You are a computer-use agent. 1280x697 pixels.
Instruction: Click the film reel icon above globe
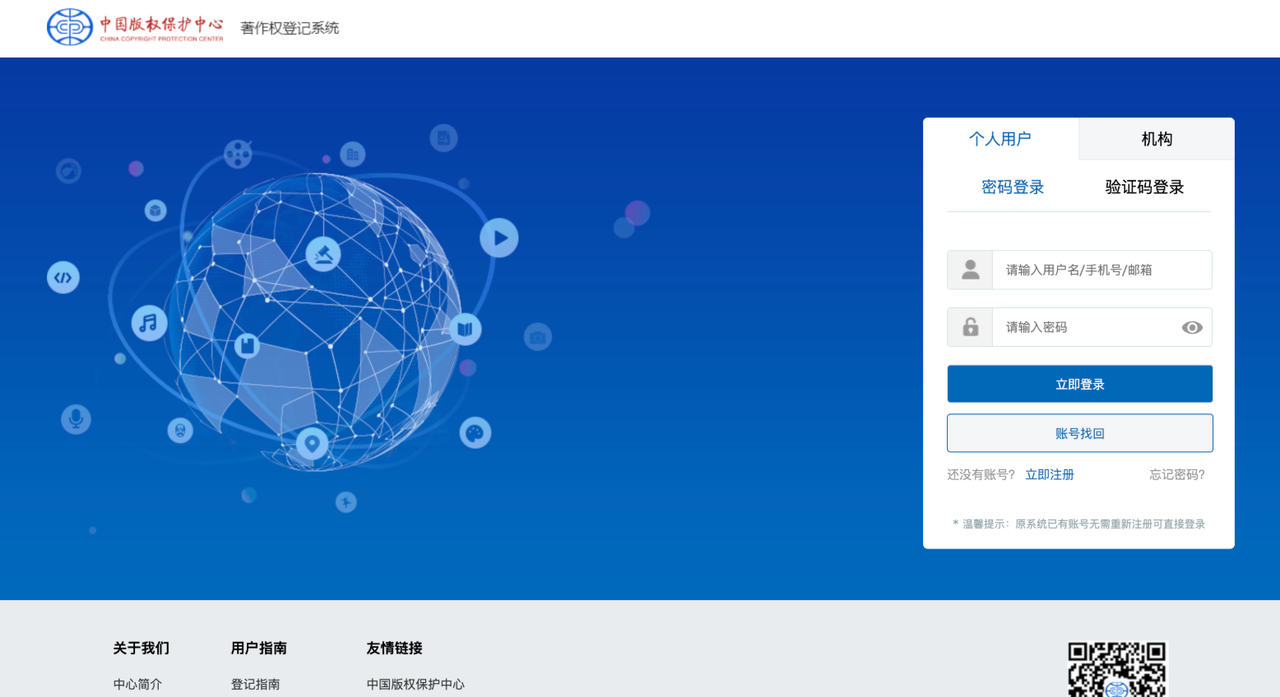click(238, 154)
